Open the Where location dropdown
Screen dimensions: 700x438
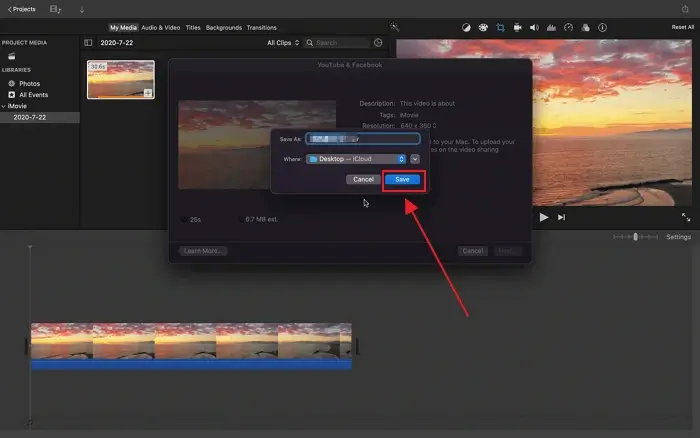click(355, 158)
